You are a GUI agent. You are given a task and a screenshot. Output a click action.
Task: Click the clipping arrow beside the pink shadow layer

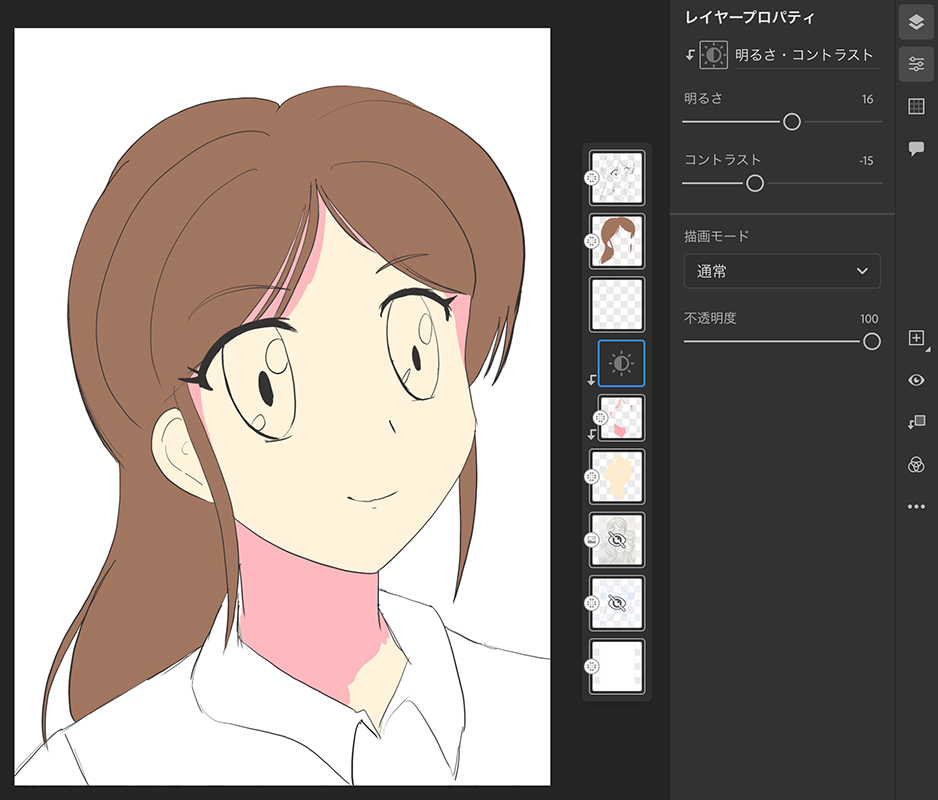pos(592,434)
